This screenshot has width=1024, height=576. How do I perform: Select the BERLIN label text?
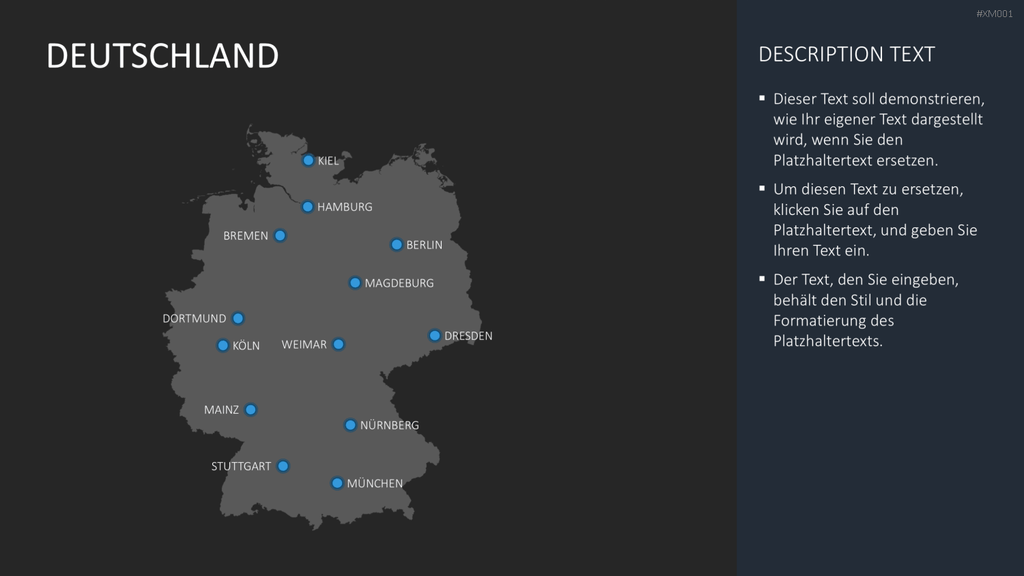pos(424,245)
